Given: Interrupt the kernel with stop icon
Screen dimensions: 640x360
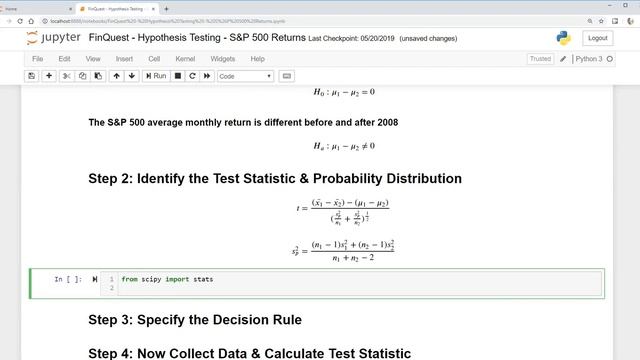Looking at the screenshot, I should [x=178, y=76].
